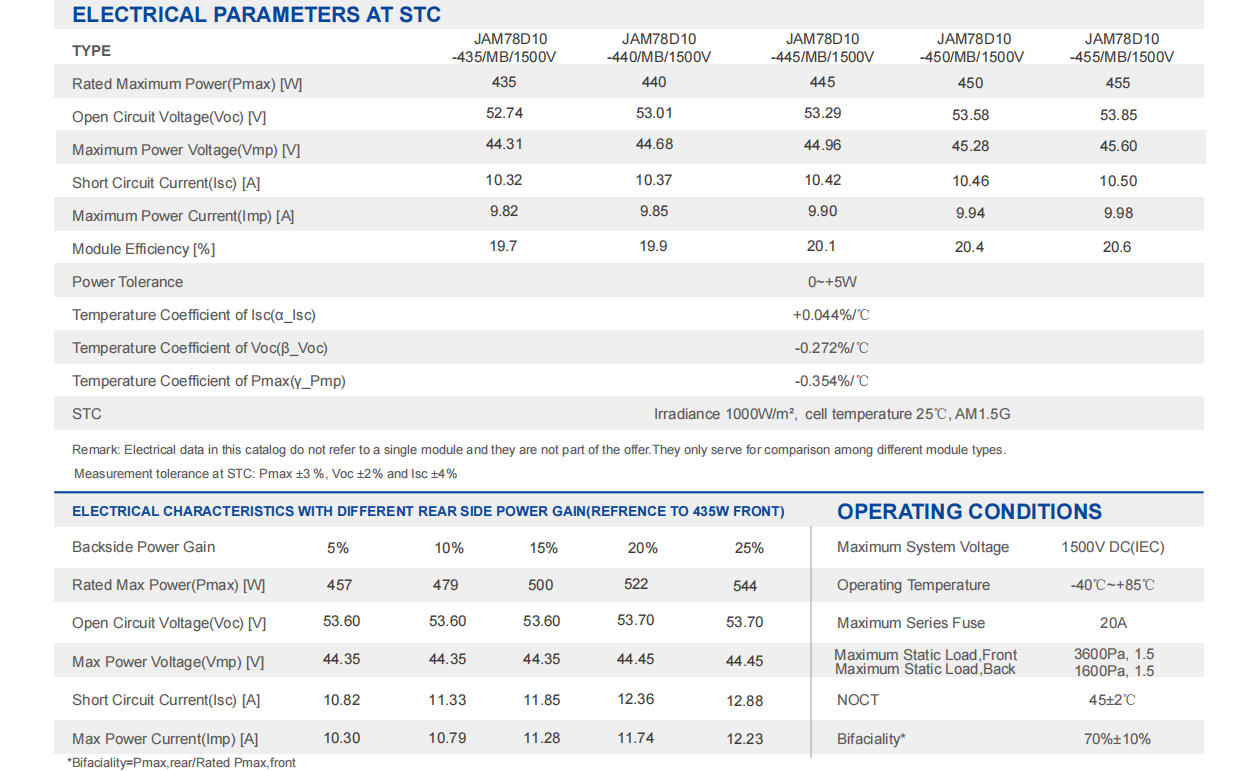The height and width of the screenshot is (771, 1255).
Task: Select the Max Power Current value 12.23
Action: (x=745, y=739)
